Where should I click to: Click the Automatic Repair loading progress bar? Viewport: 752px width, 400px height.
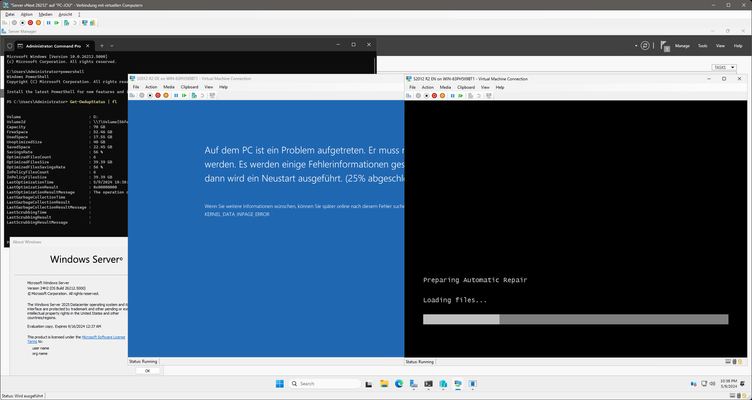pyautogui.click(x=576, y=319)
